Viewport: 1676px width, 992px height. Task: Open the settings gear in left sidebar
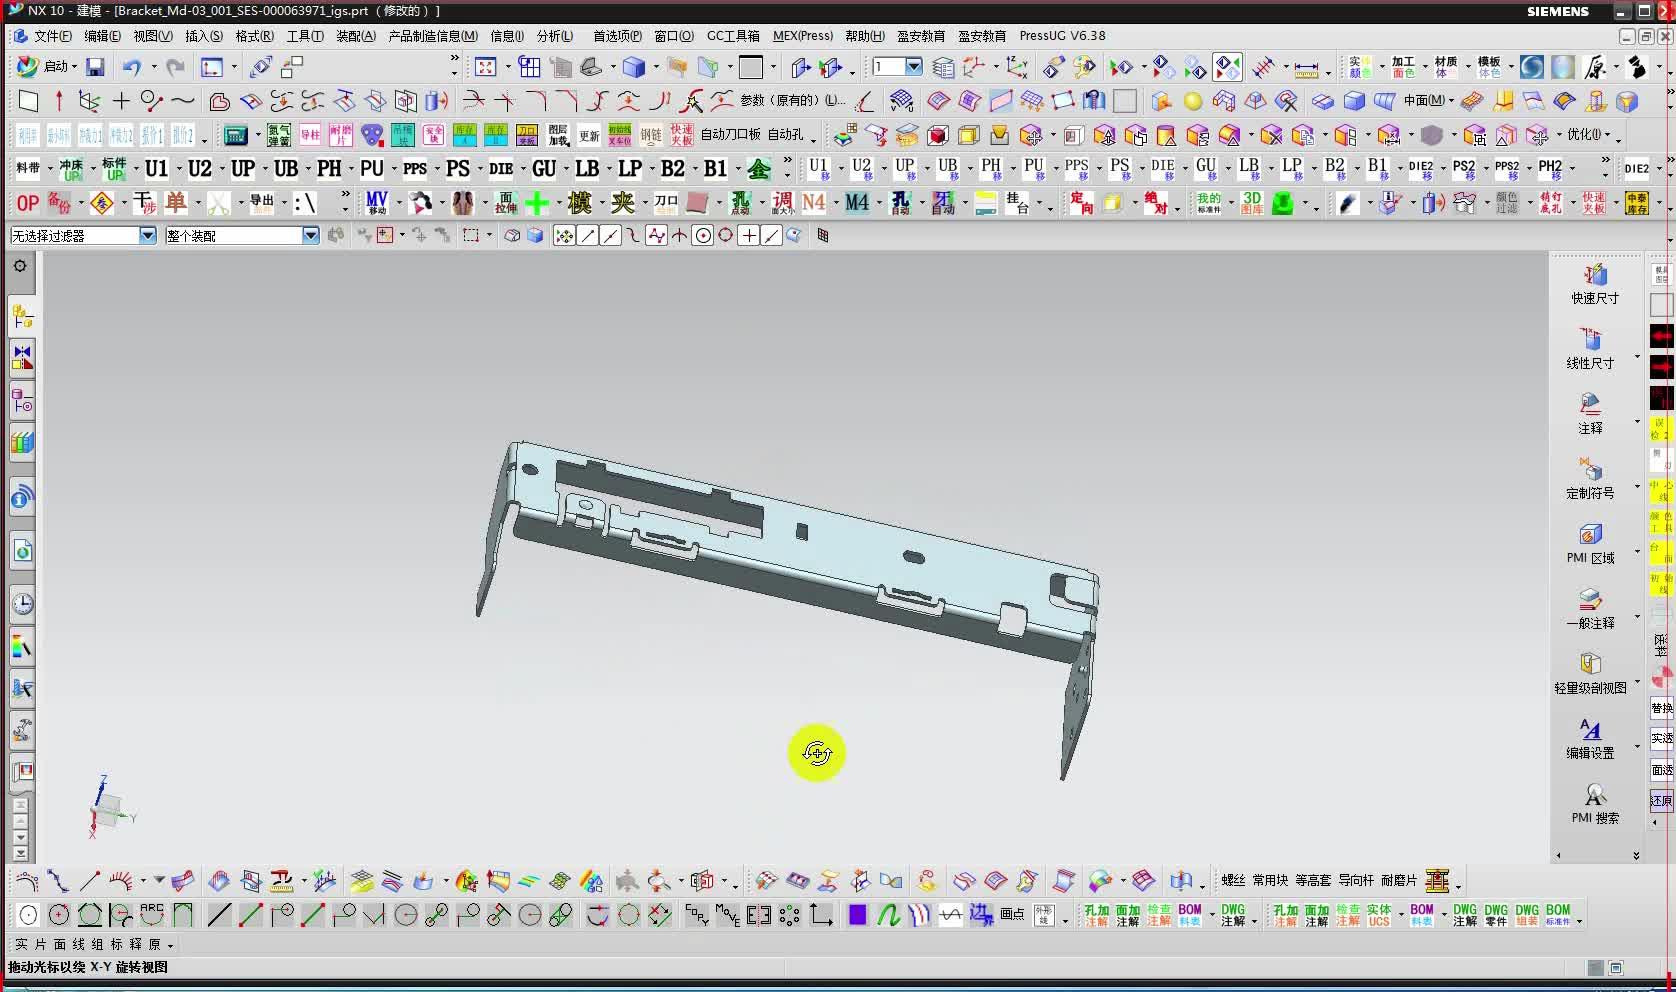click(20, 266)
